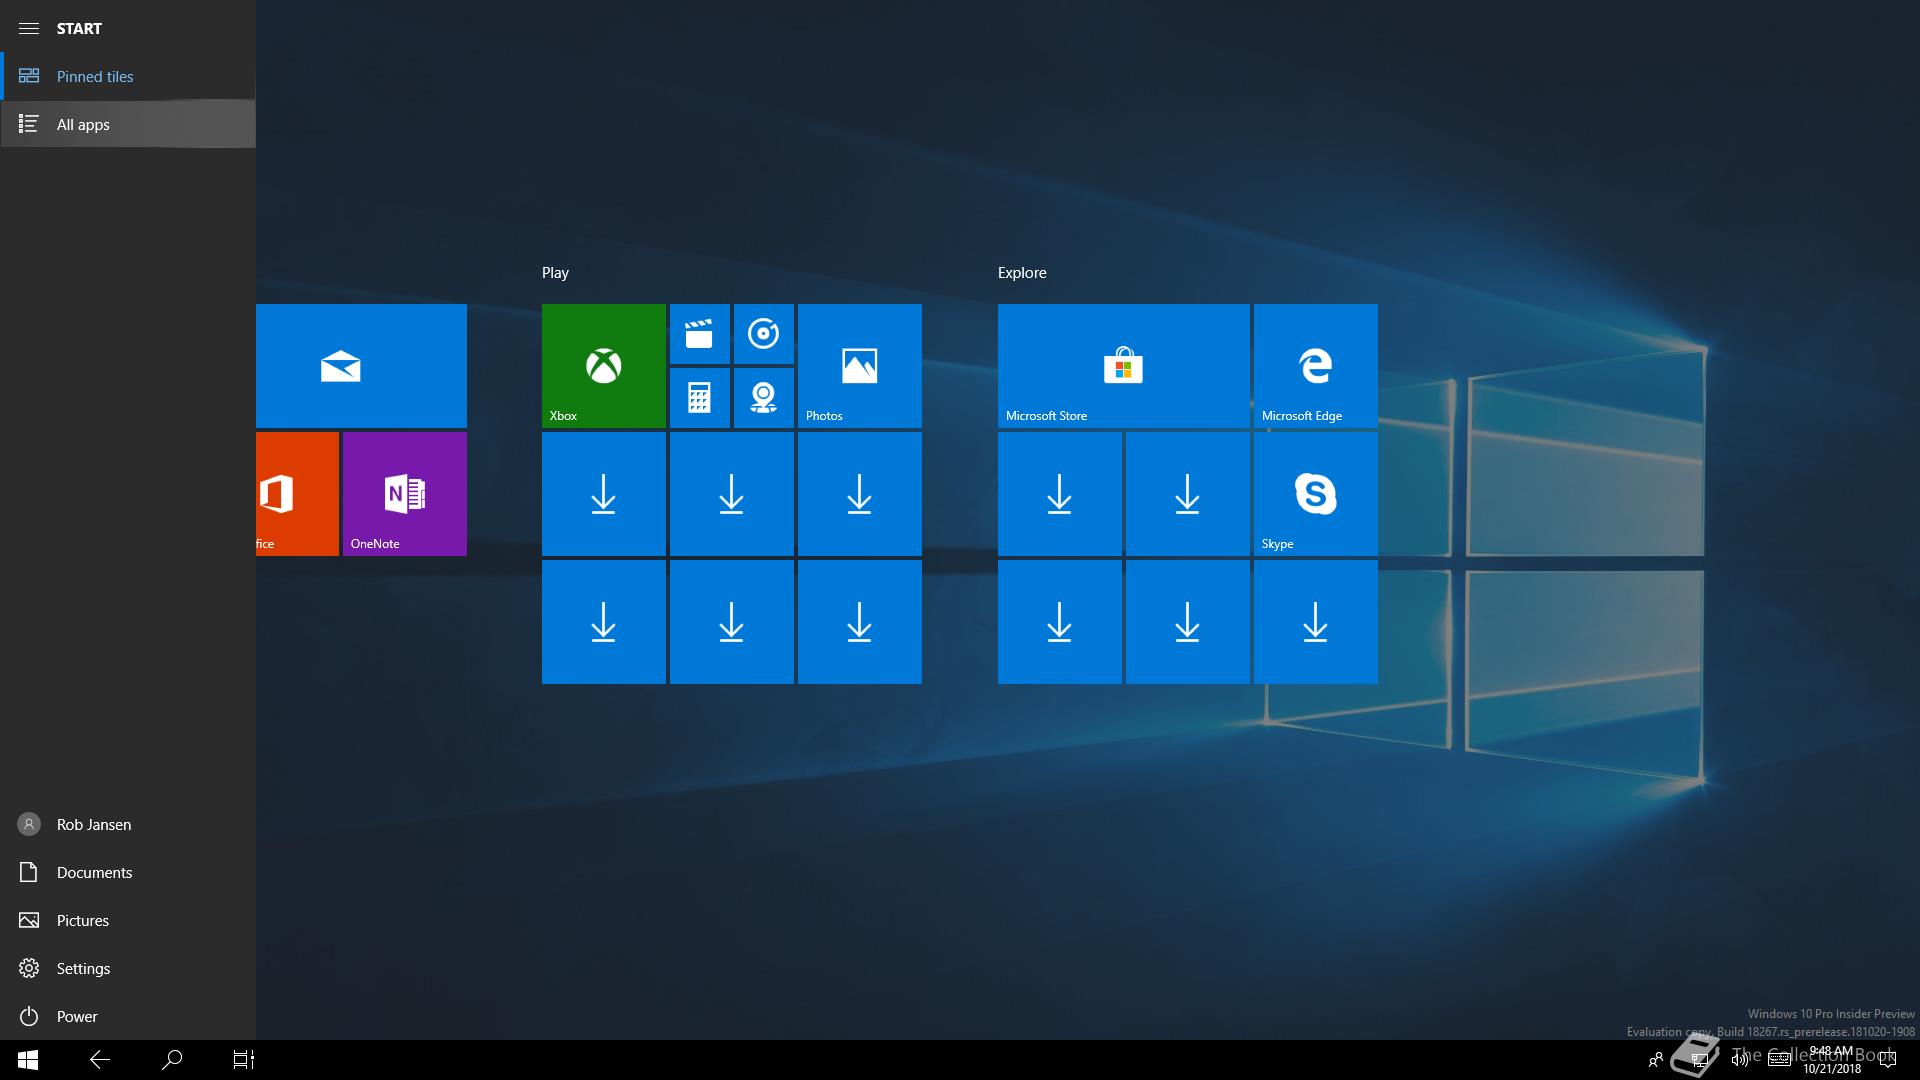
Task: Select the Play group heading
Action: [555, 272]
